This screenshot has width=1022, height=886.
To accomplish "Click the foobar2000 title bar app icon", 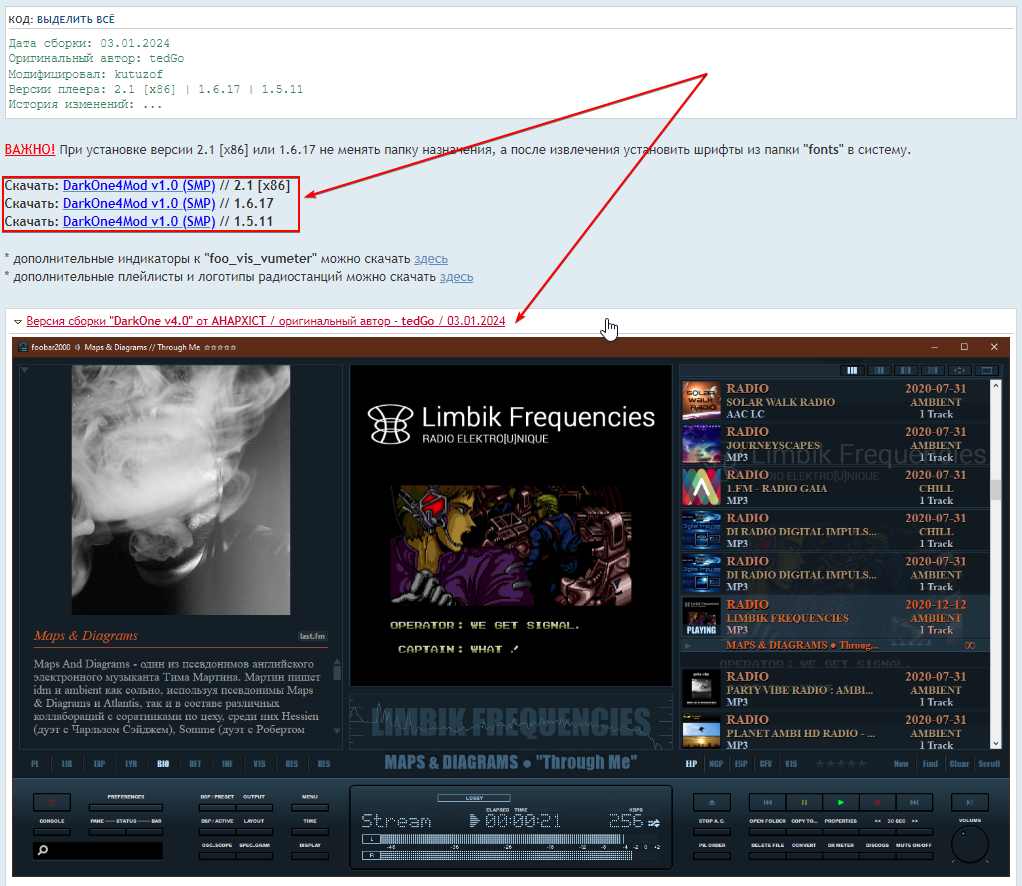I will pos(23,347).
